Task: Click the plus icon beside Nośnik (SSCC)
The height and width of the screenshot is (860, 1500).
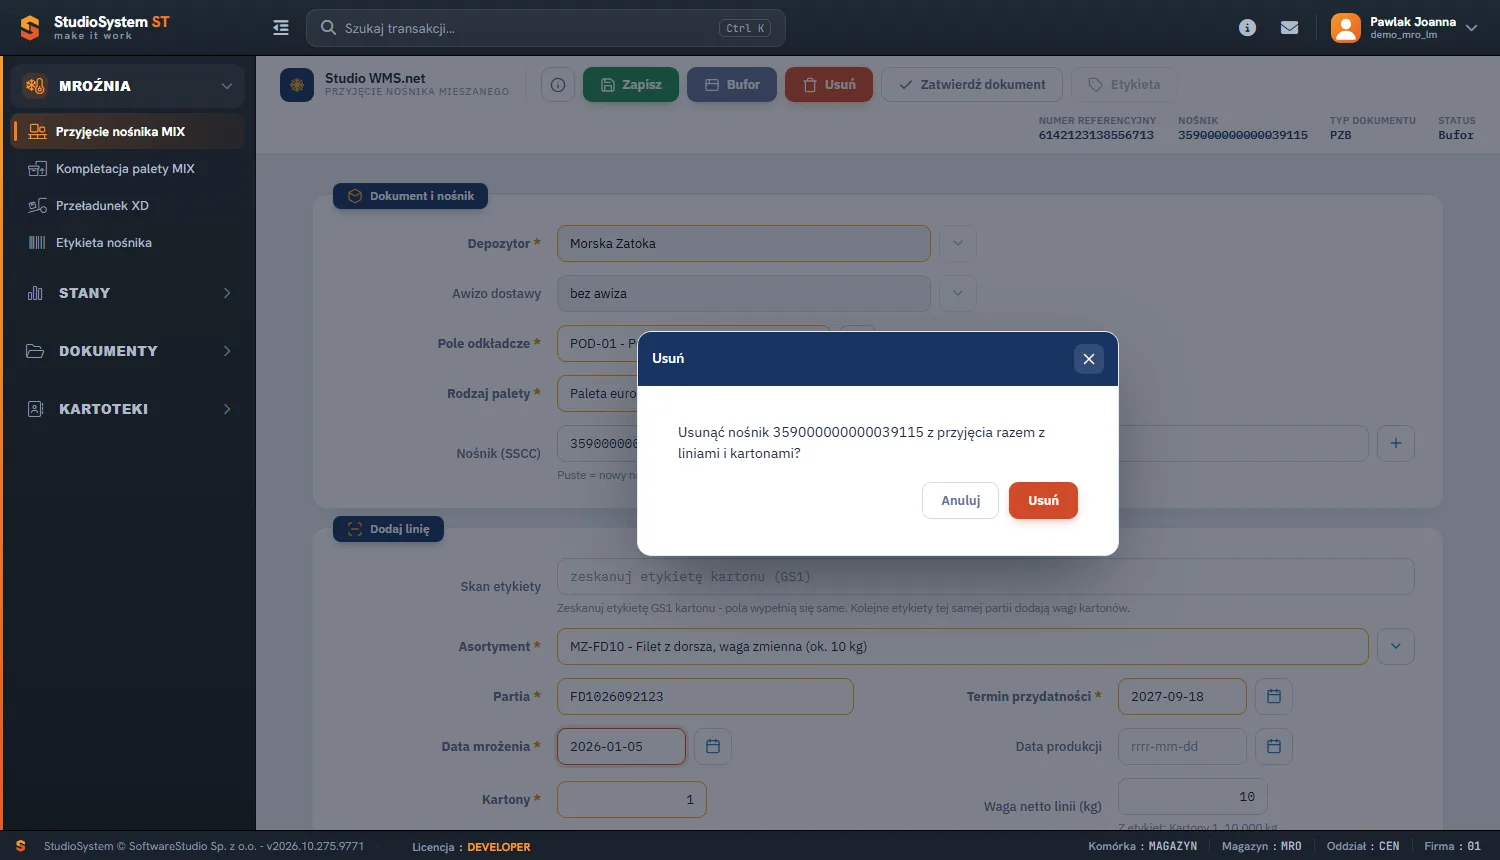Action: tap(1396, 443)
